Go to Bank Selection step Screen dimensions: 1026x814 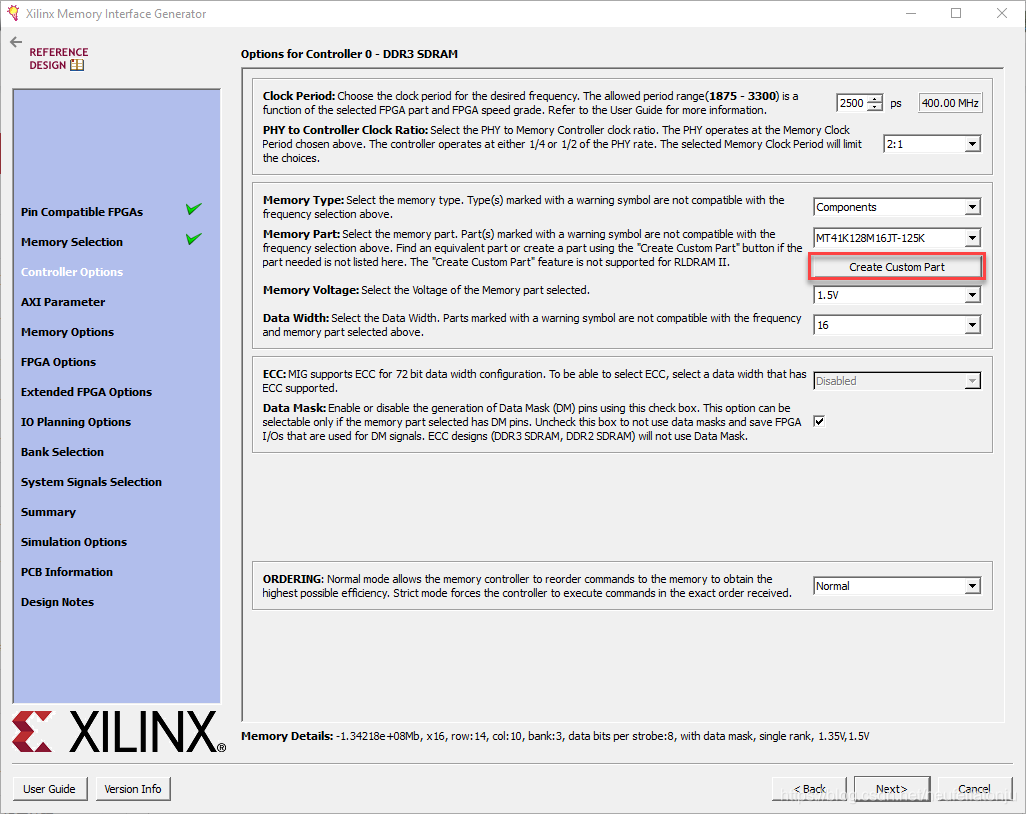click(62, 452)
